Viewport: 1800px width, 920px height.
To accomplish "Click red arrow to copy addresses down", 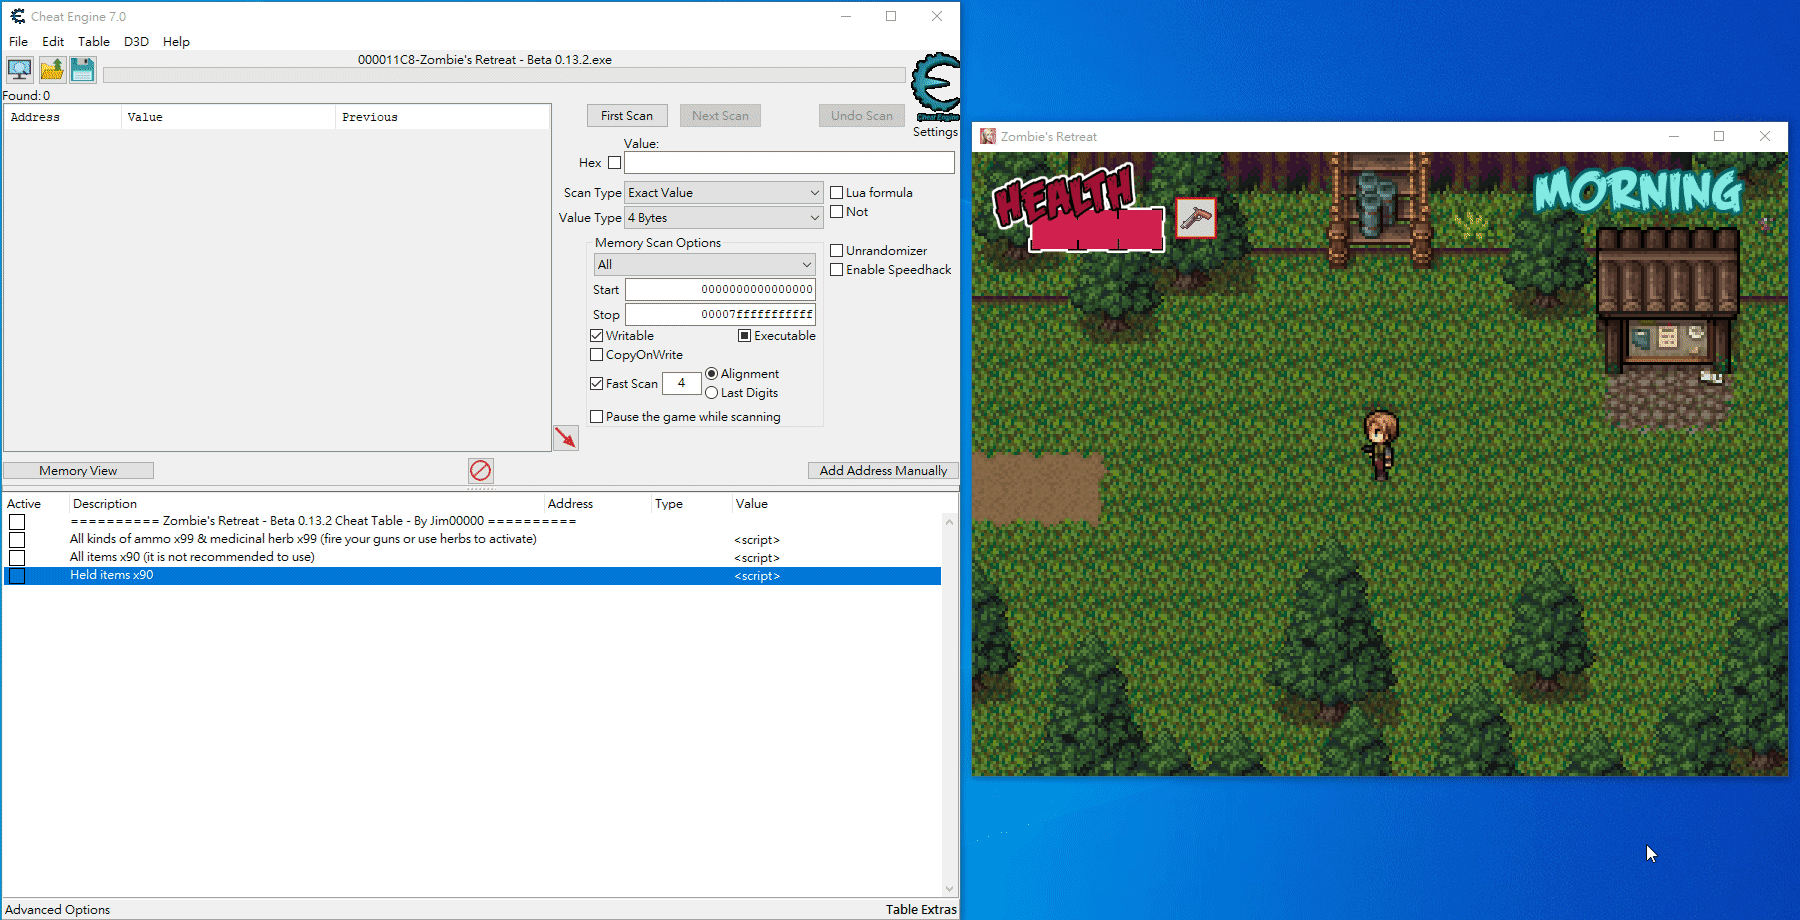I will coord(566,438).
